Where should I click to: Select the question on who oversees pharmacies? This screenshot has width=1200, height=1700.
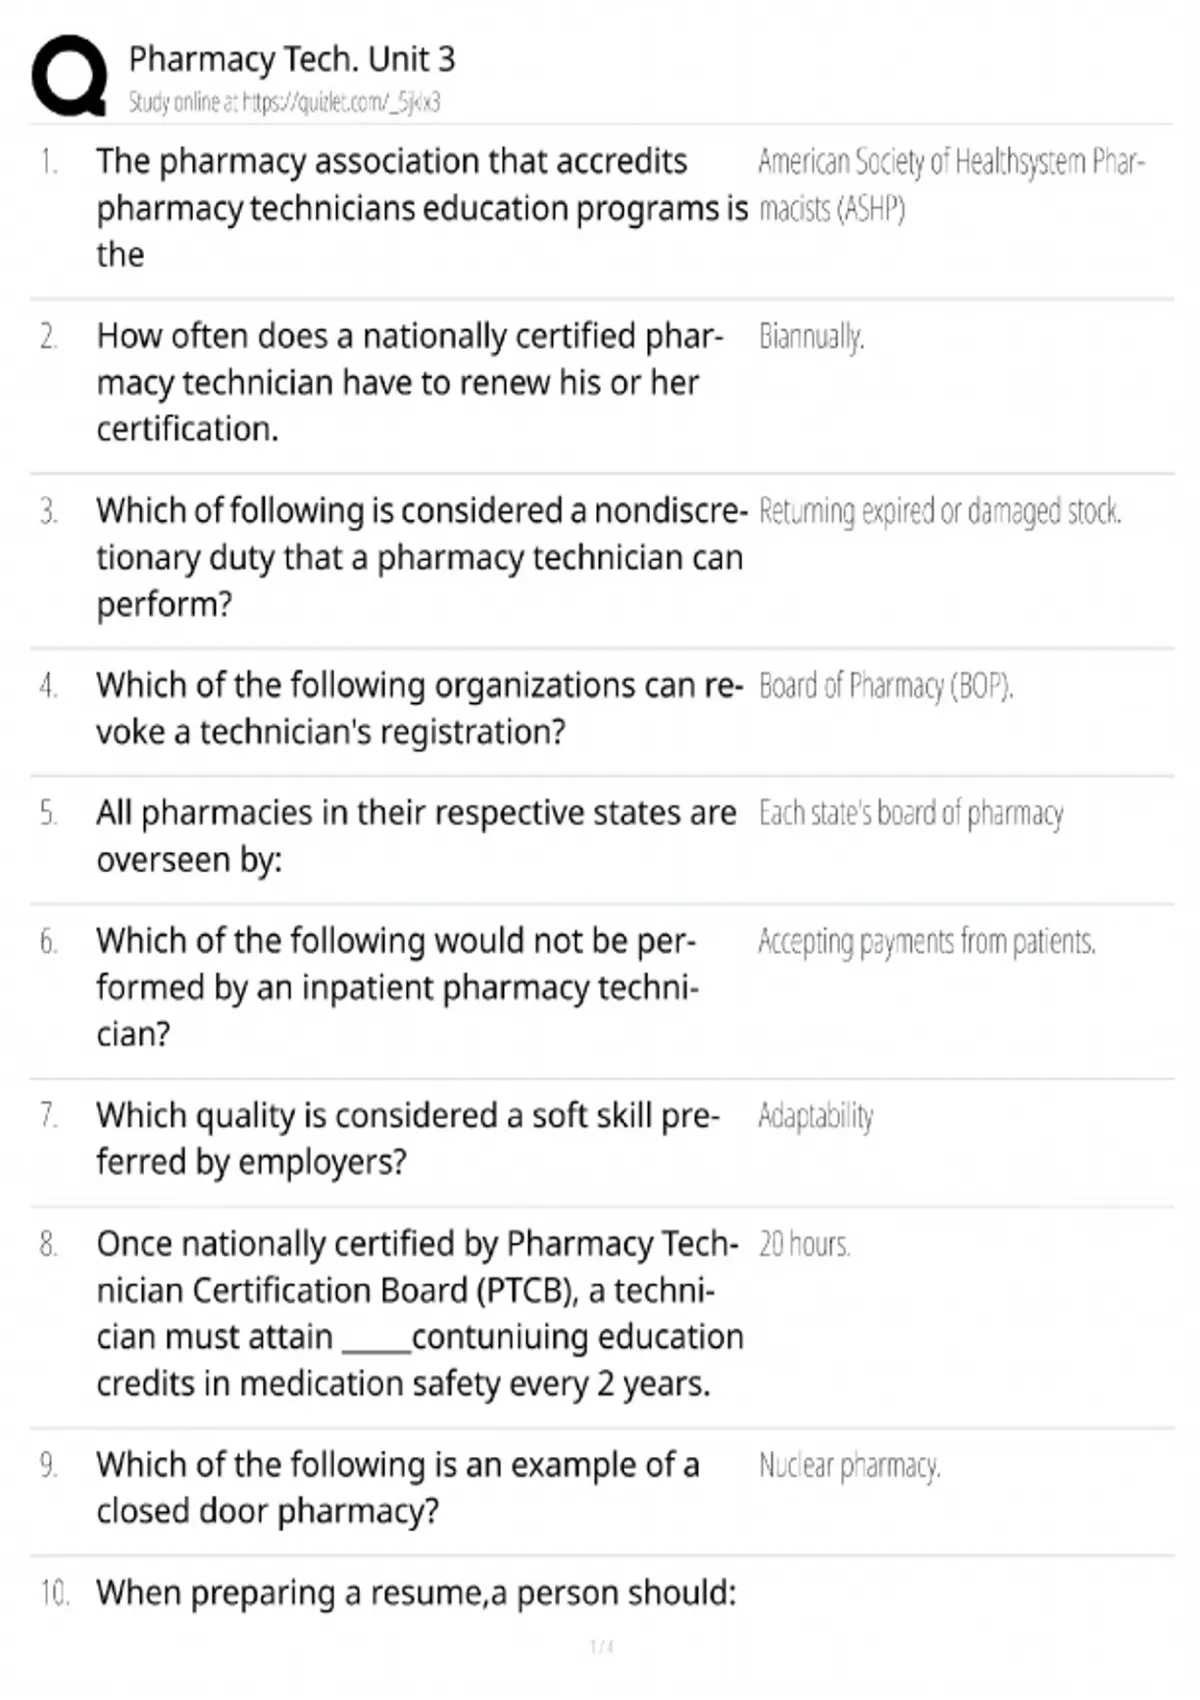416,836
